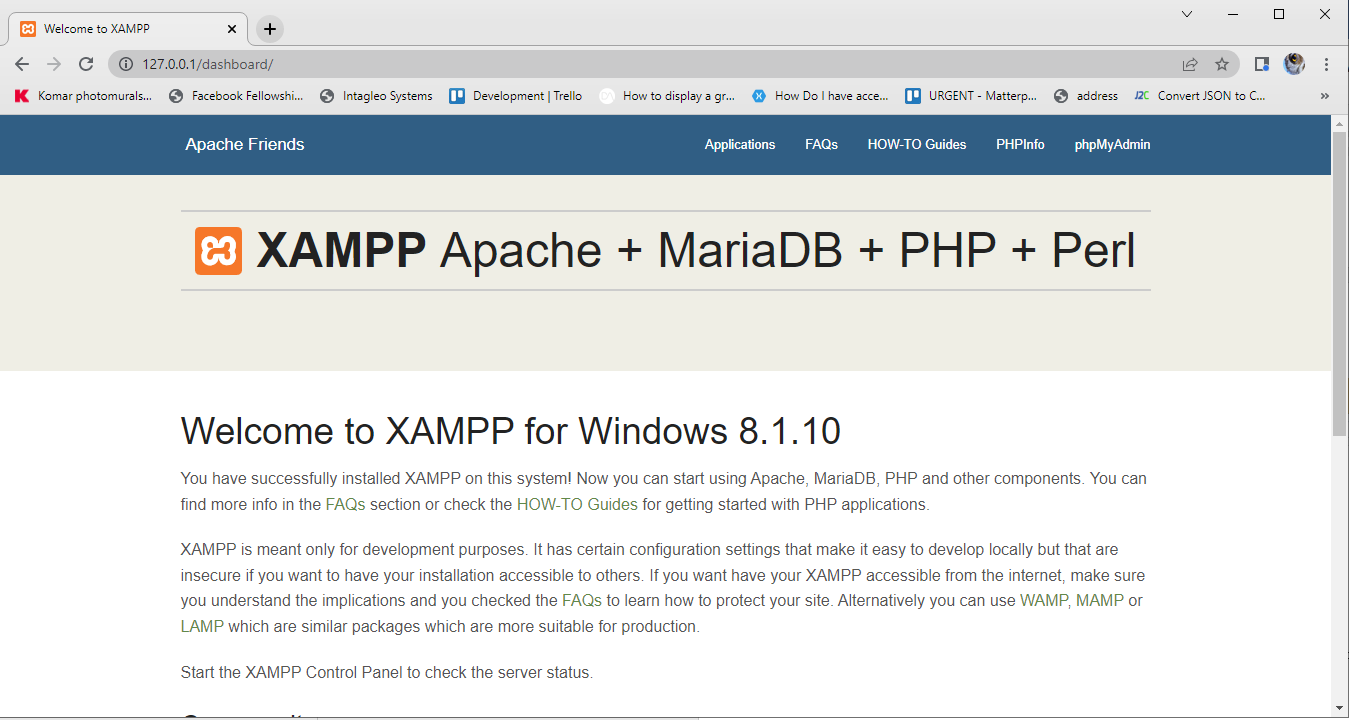Image resolution: width=1349 pixels, height=720 pixels.
Task: Follow the MAMP link
Action: [x=1100, y=601]
